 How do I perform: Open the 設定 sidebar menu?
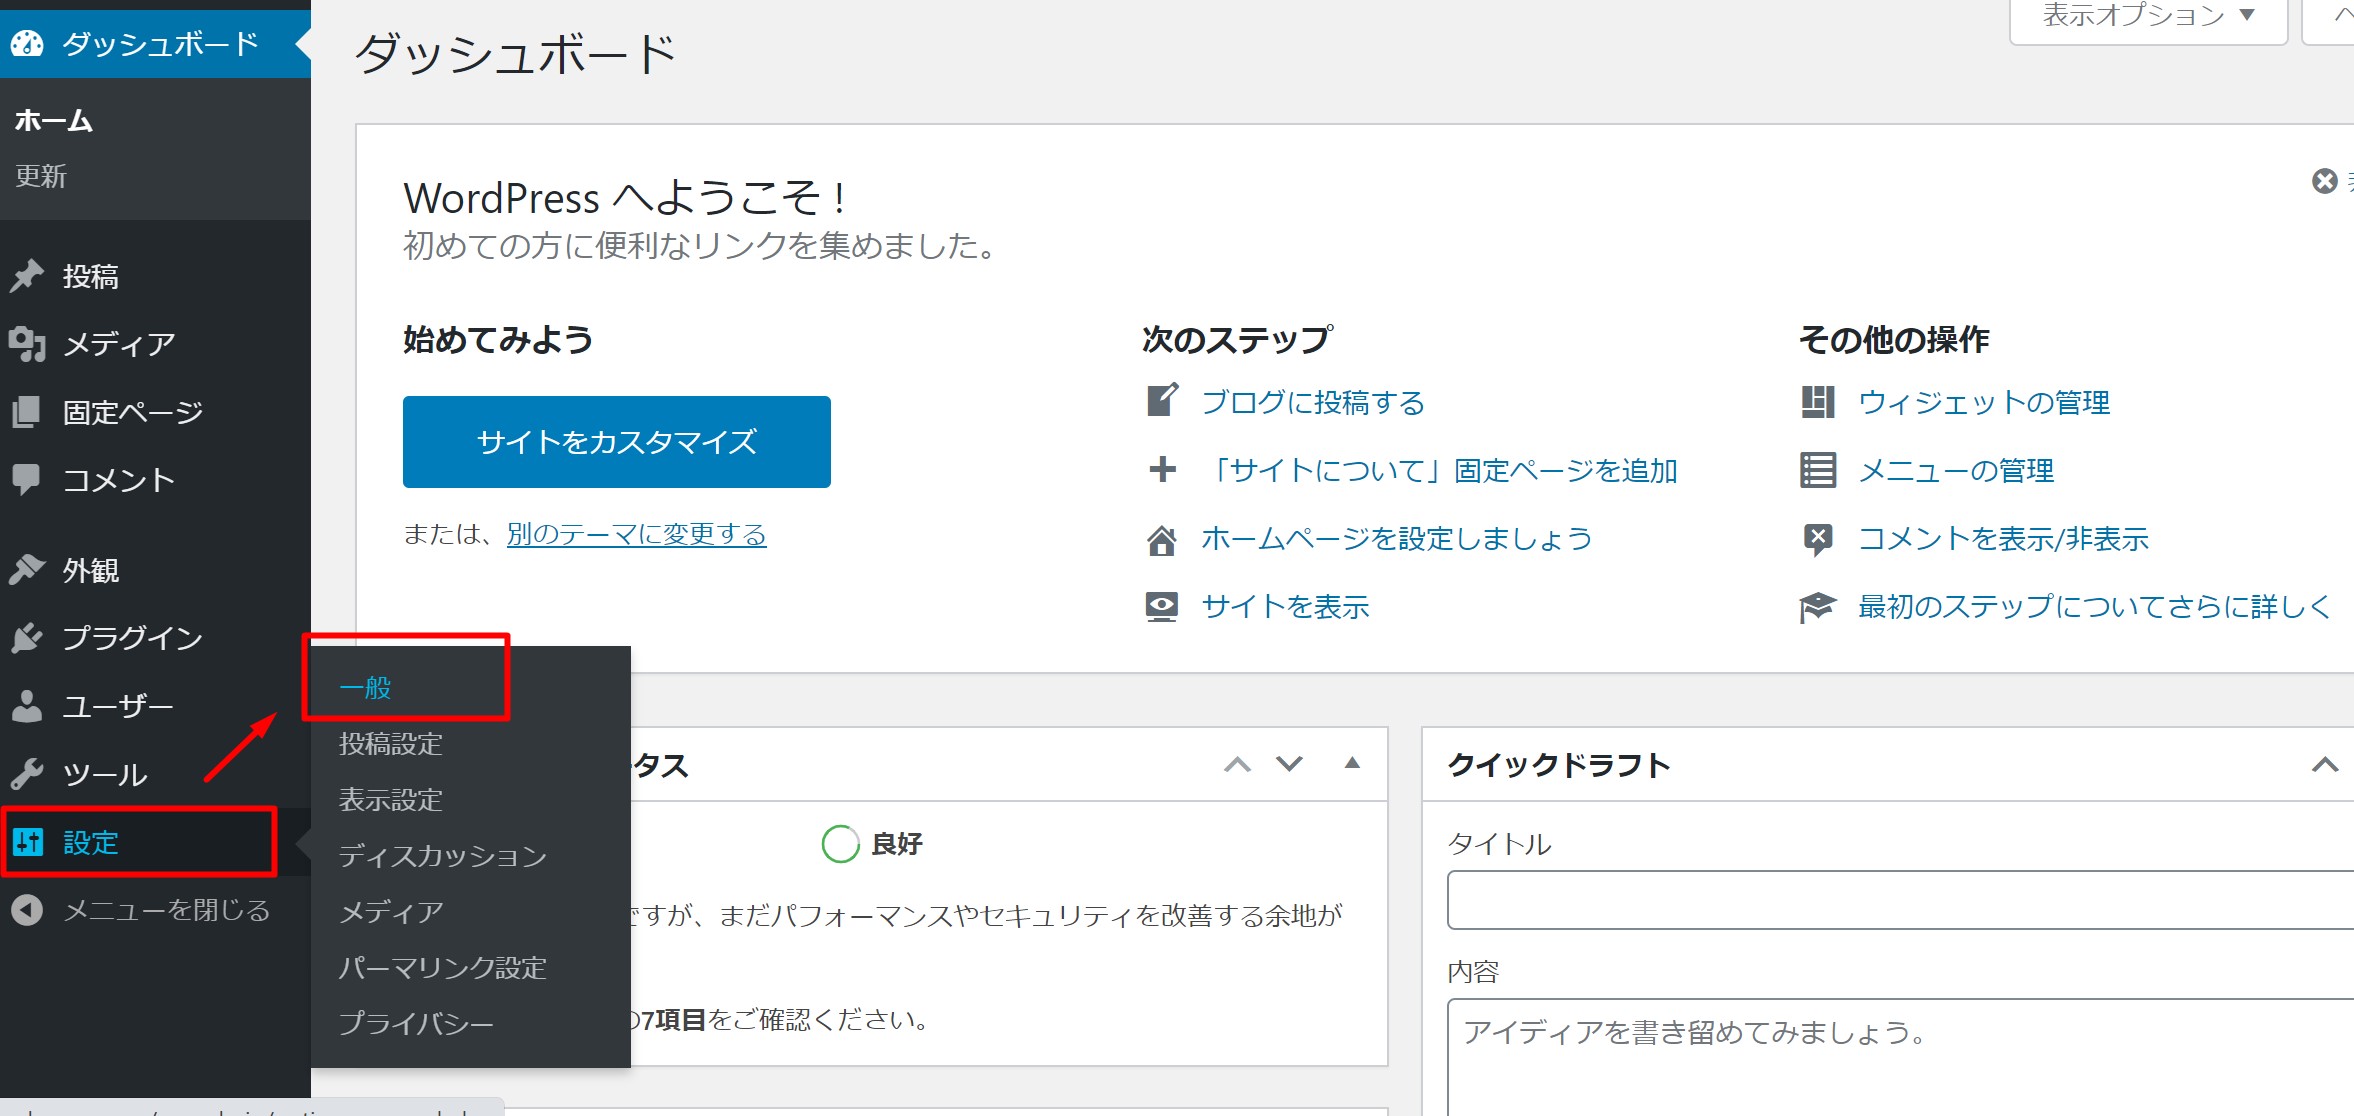155,842
